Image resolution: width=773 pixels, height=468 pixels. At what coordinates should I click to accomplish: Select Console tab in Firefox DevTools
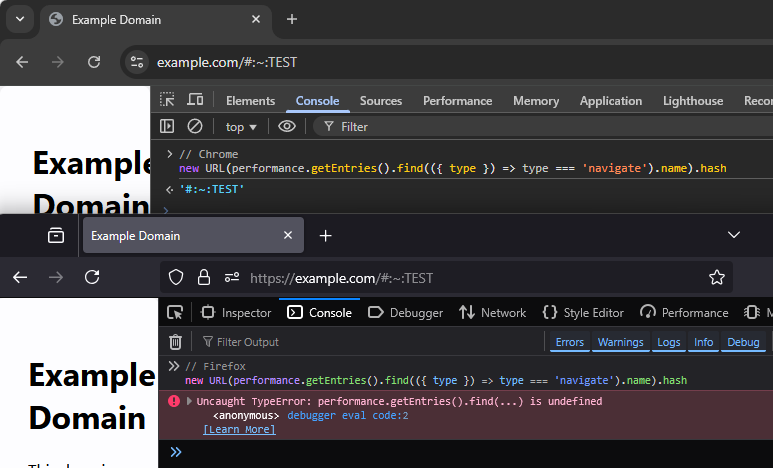[319, 313]
